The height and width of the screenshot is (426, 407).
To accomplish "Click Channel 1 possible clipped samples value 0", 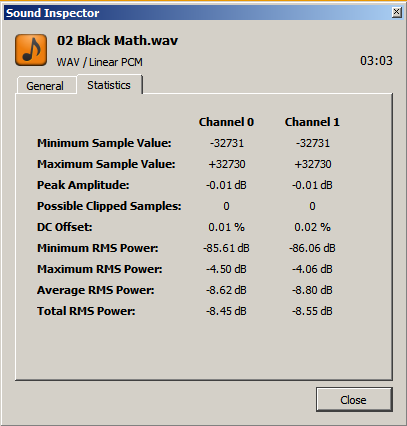I will tap(312, 206).
